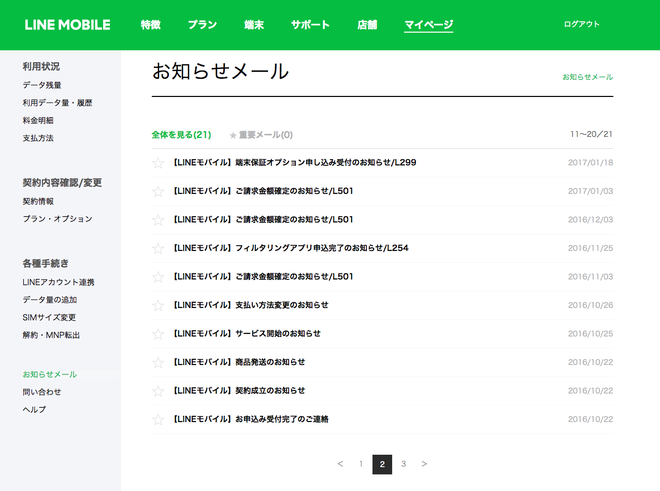Open お知らせメール in sidebar
Screen dimensions: 660x491
[50, 374]
